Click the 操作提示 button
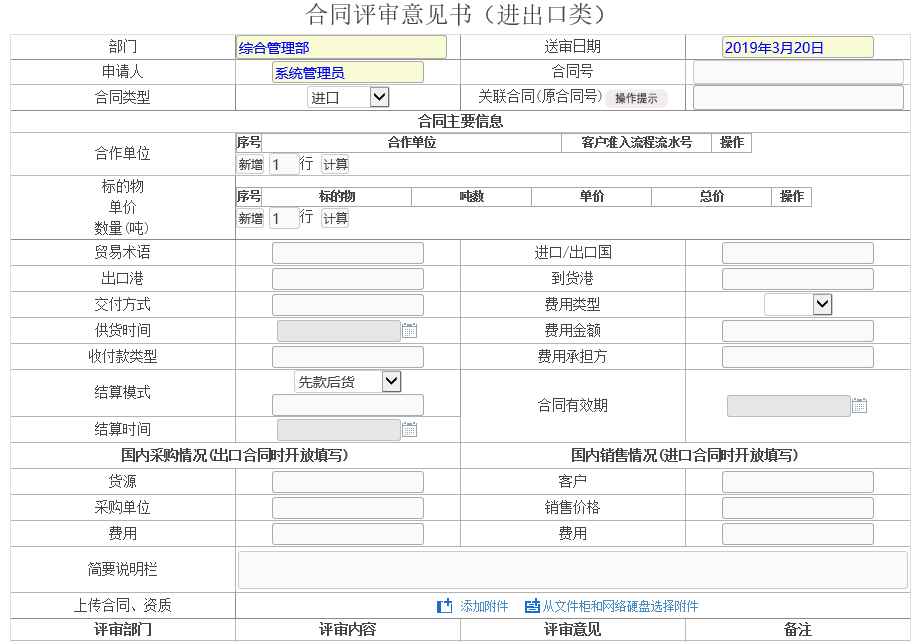Image resolution: width=915 pixels, height=642 pixels. pyautogui.click(x=636, y=98)
